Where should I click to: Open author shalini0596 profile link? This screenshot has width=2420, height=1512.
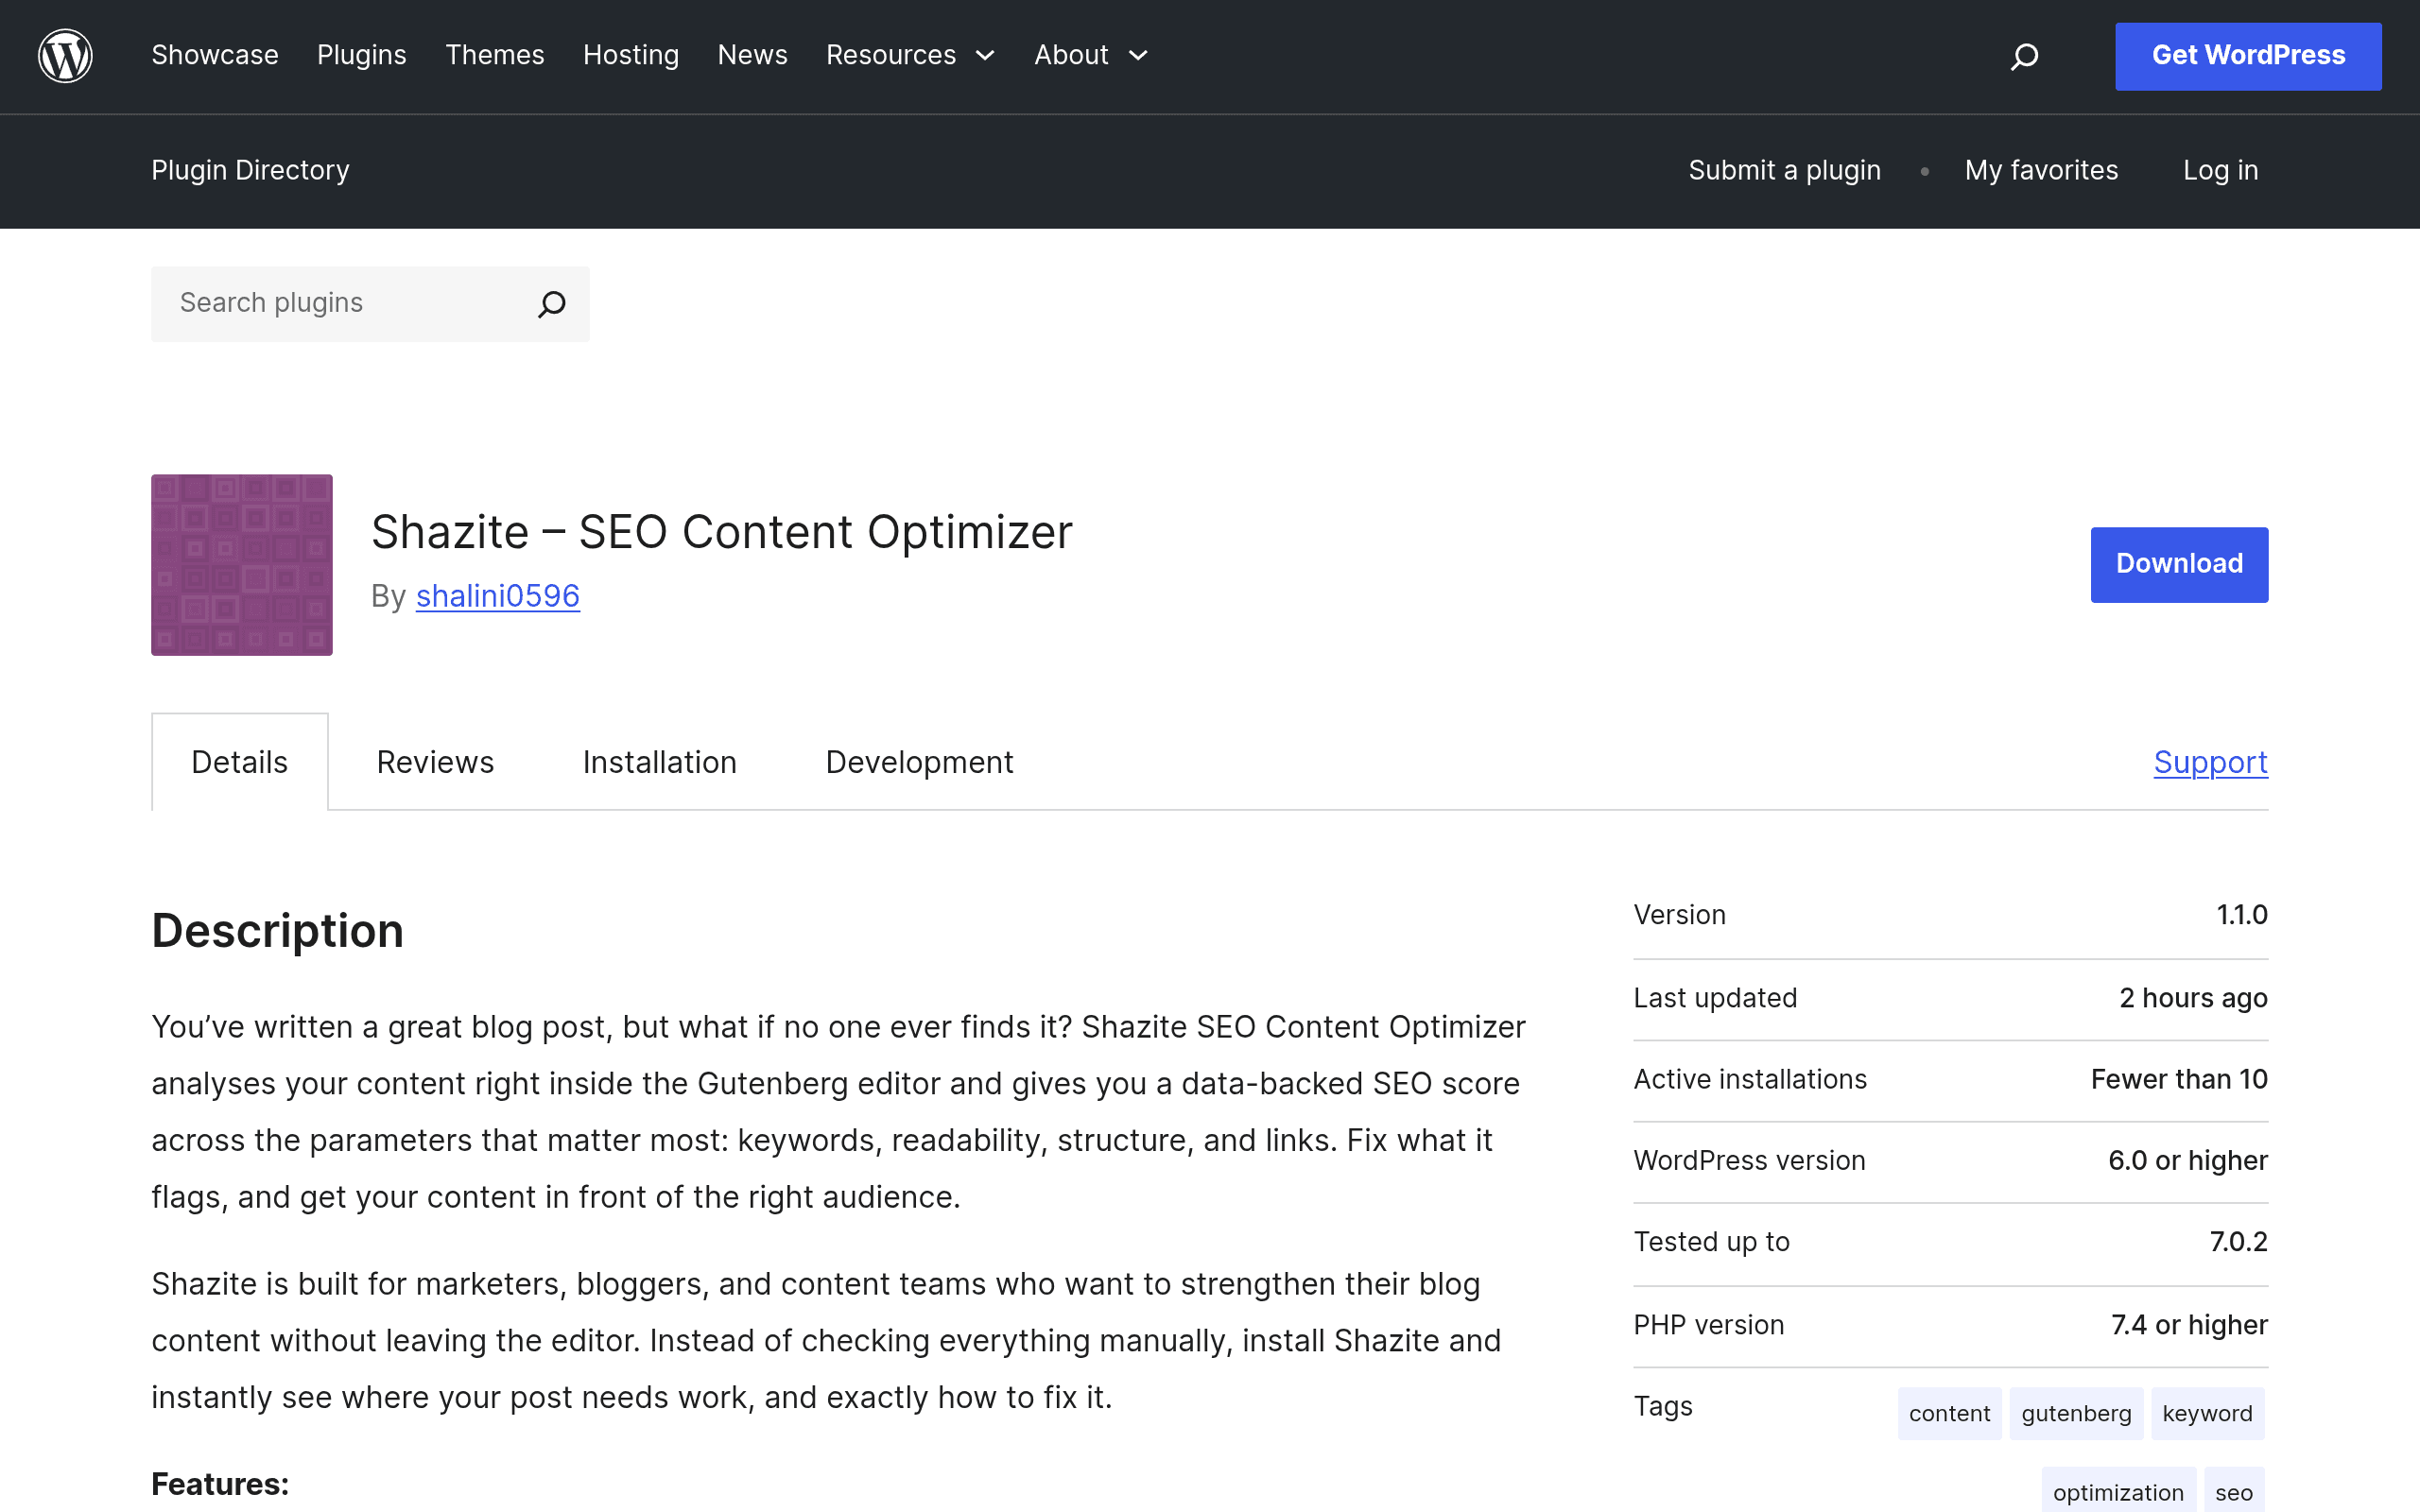[x=498, y=596]
